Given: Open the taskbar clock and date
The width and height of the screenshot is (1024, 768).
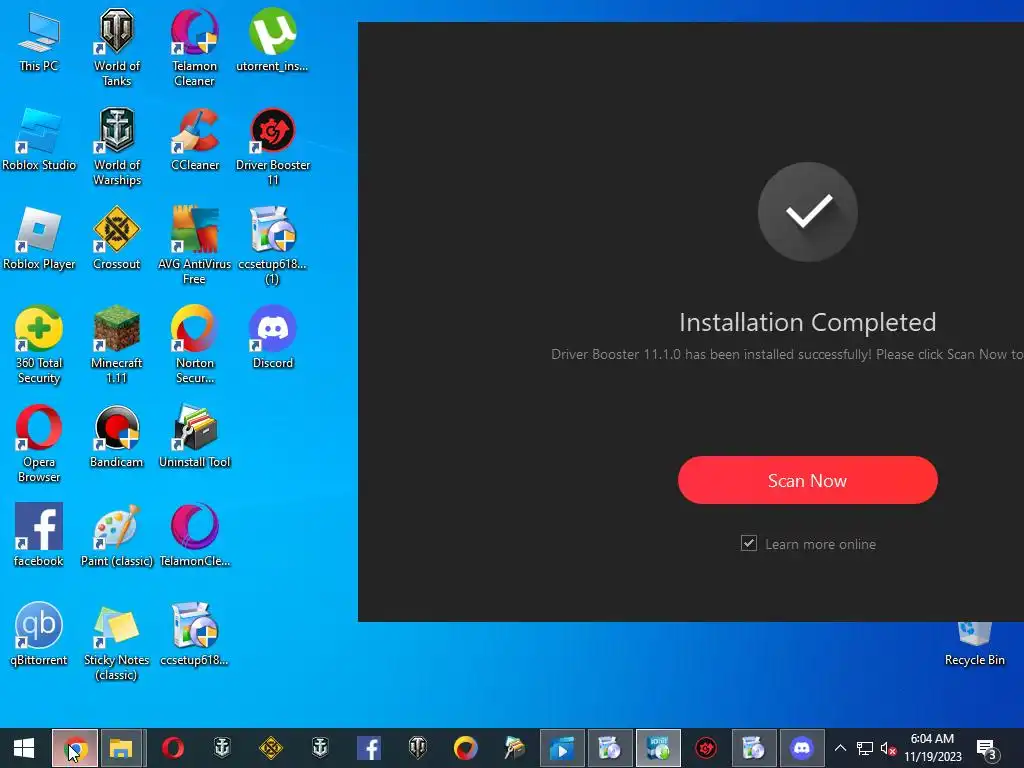Looking at the screenshot, I should point(933,748).
